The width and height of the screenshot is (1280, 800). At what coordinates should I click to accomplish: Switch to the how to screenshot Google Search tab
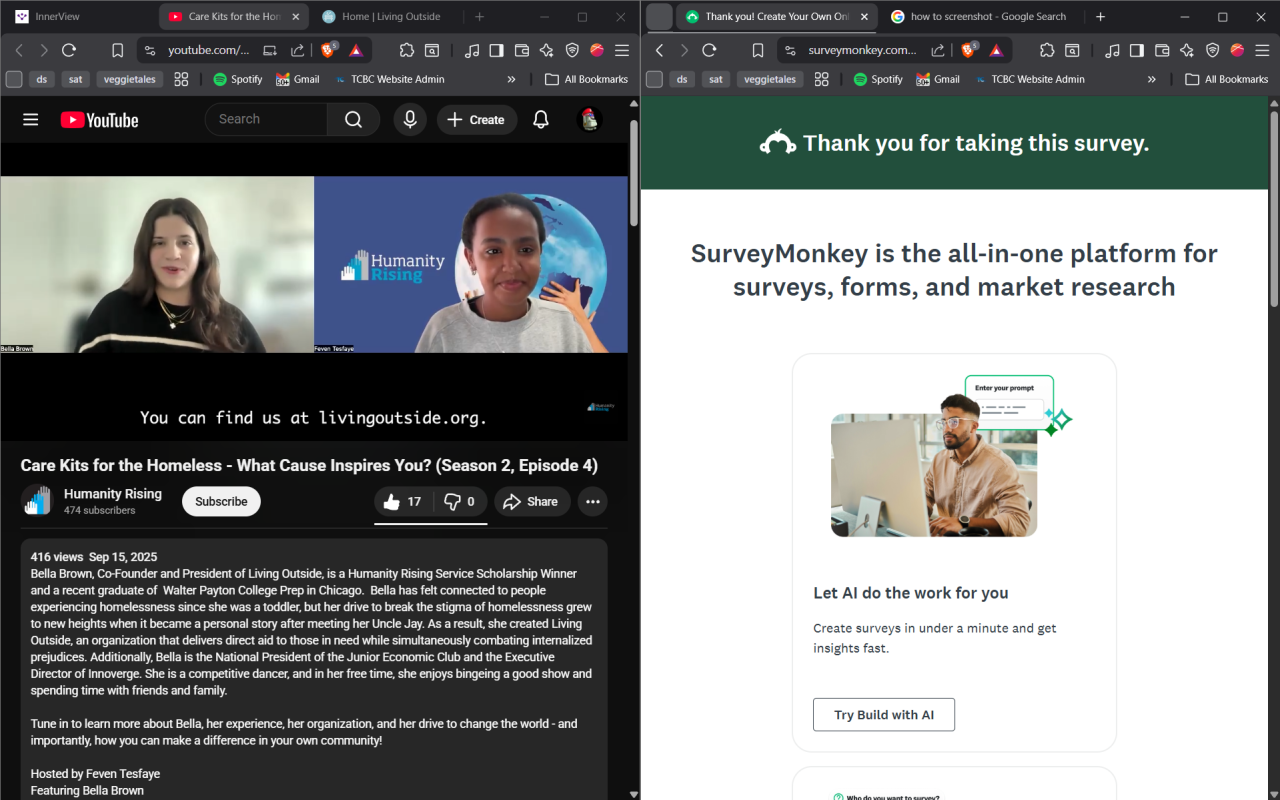(x=979, y=17)
